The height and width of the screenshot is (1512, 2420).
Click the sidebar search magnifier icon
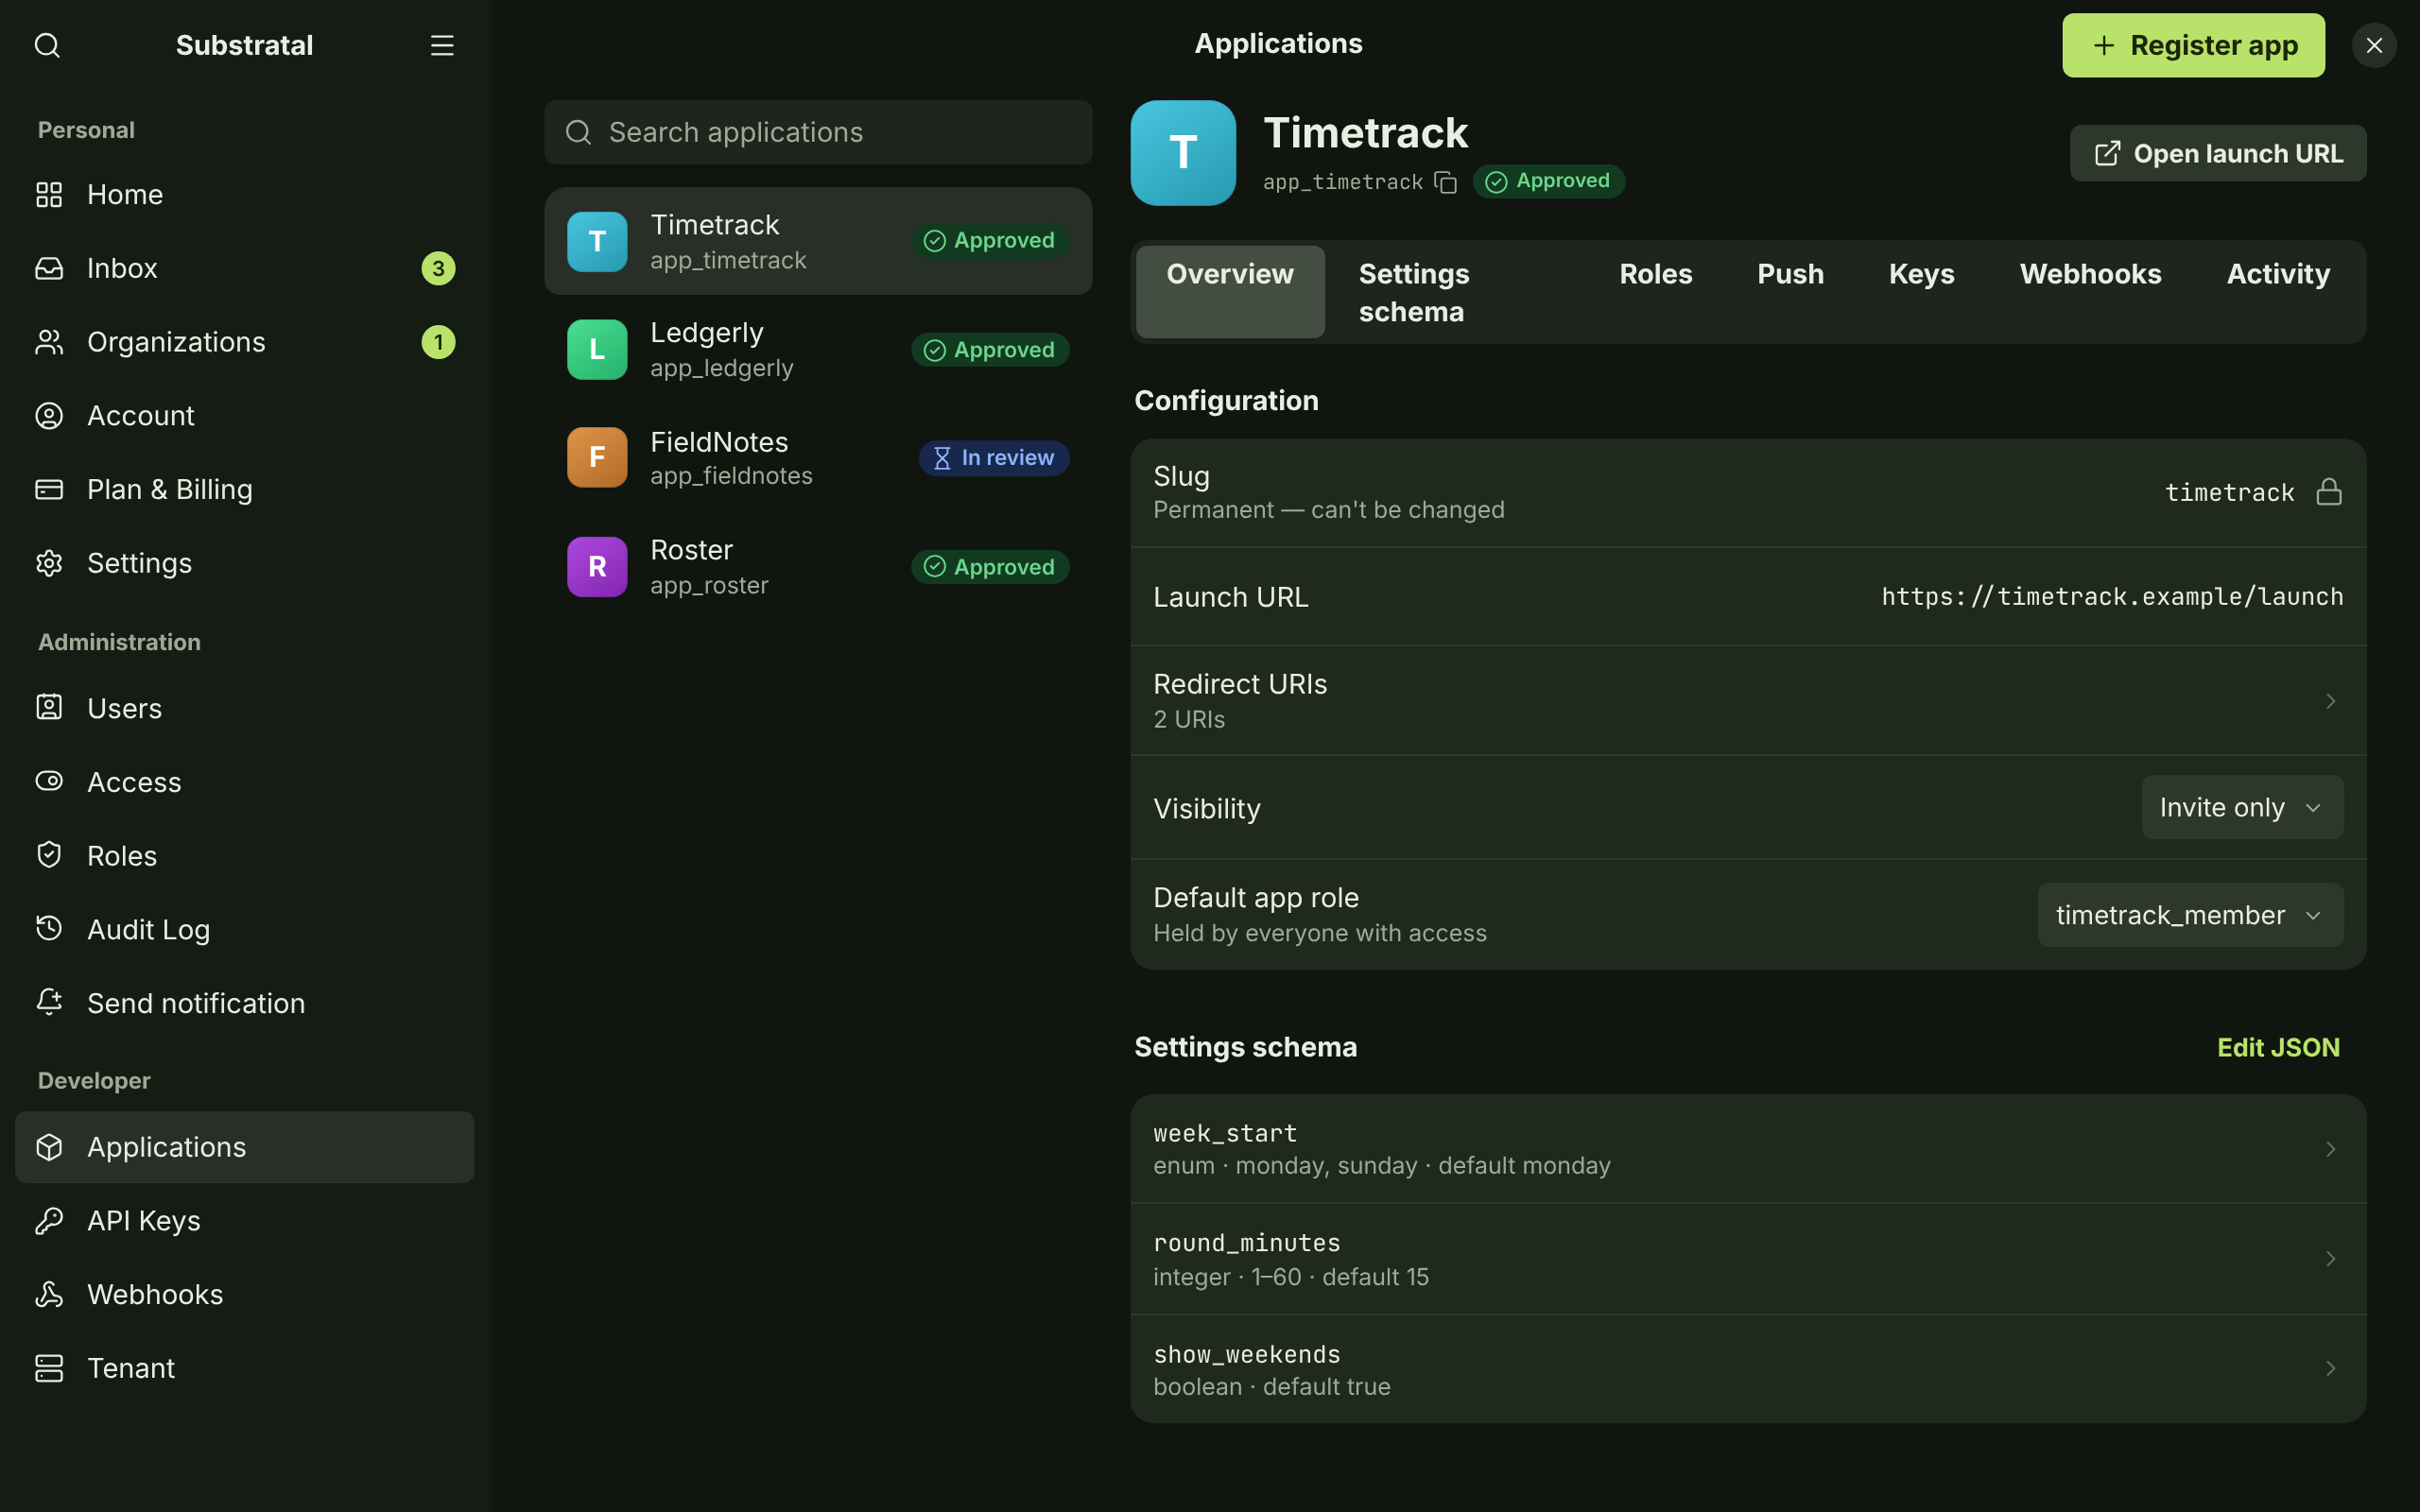[x=47, y=45]
